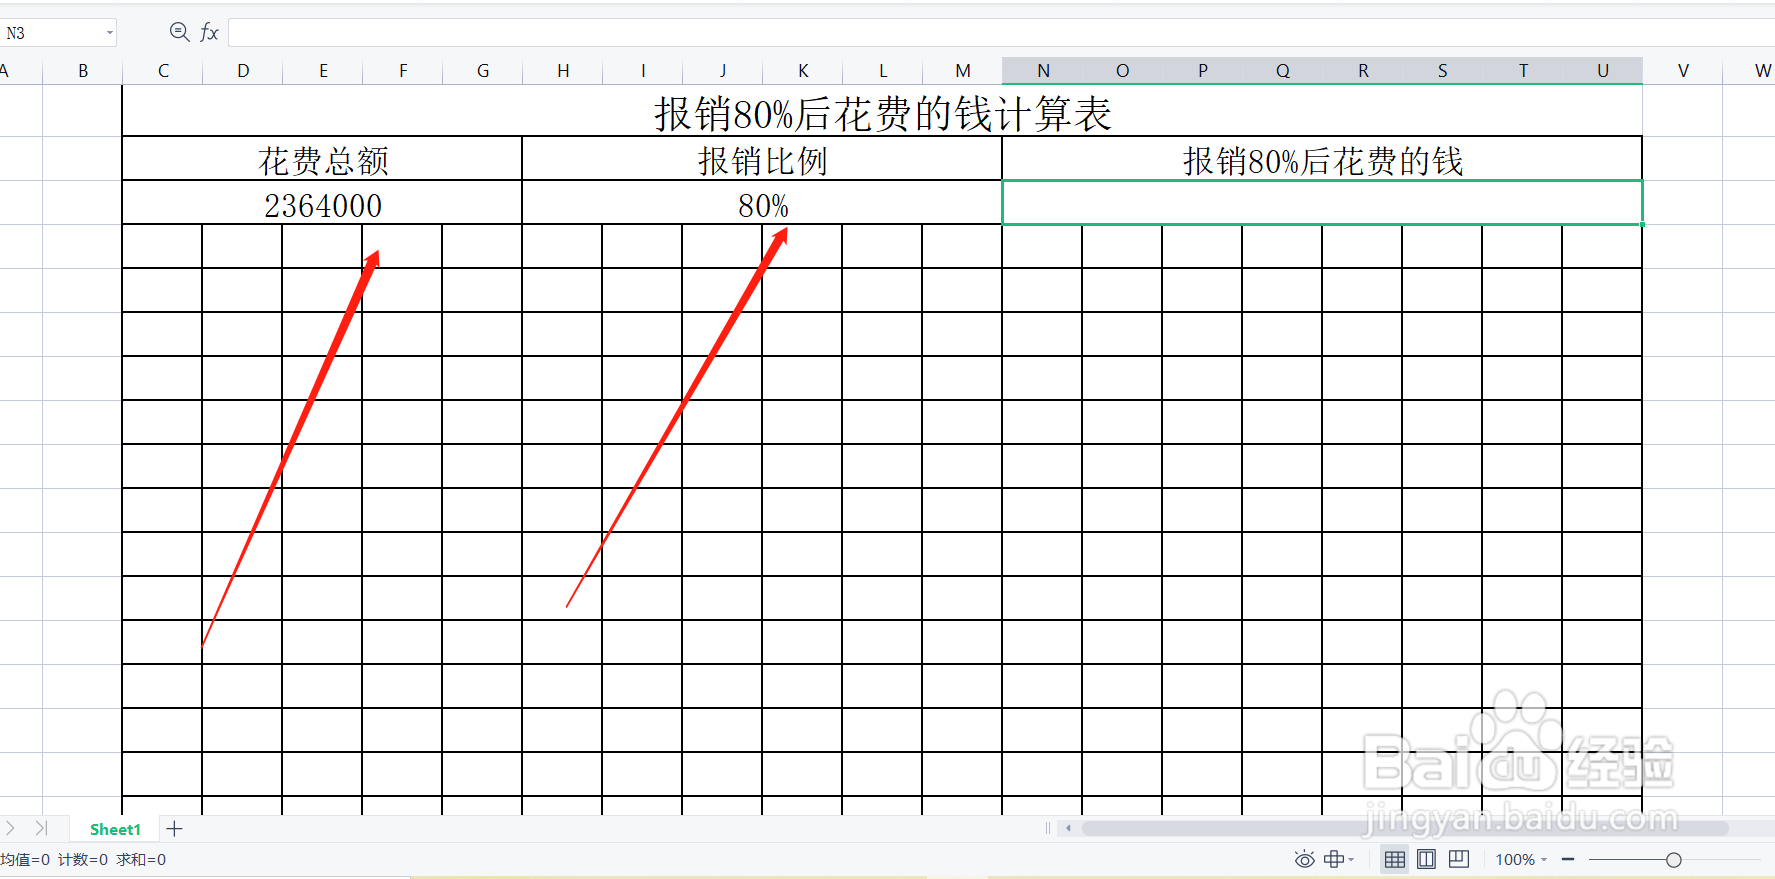This screenshot has height=879, width=1775.
Task: Select the 花费总额 header cell
Action: pos(322,158)
